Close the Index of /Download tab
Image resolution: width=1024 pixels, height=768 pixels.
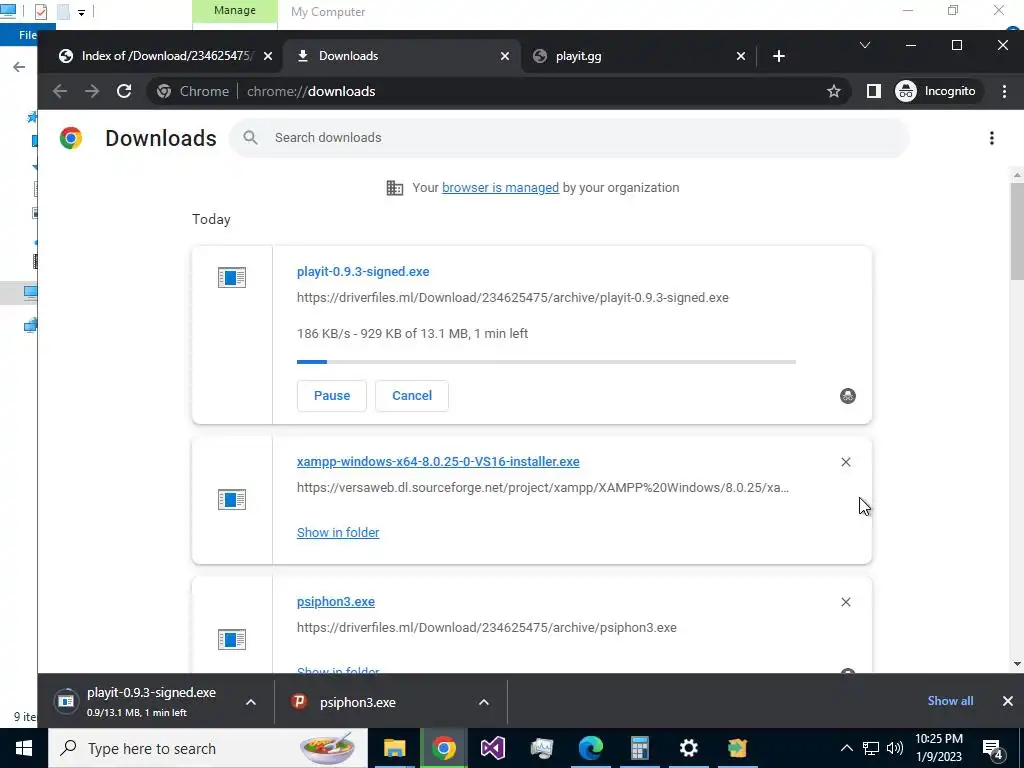tap(268, 56)
